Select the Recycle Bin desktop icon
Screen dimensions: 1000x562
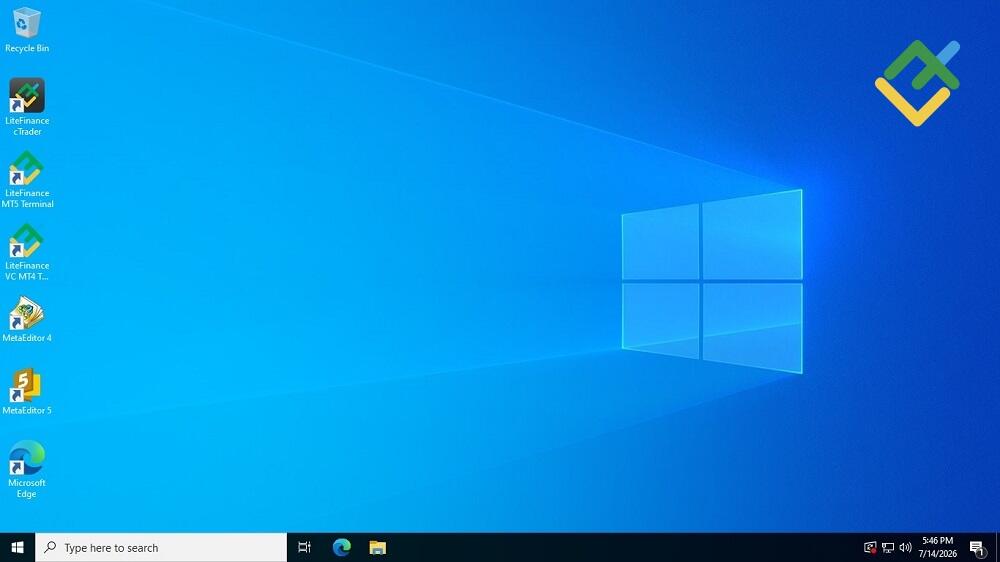[x=26, y=29]
